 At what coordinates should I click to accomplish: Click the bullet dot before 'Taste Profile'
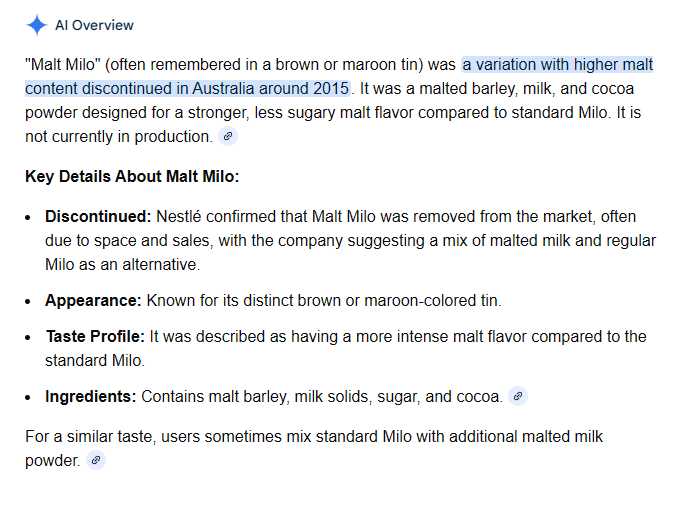coord(28,338)
